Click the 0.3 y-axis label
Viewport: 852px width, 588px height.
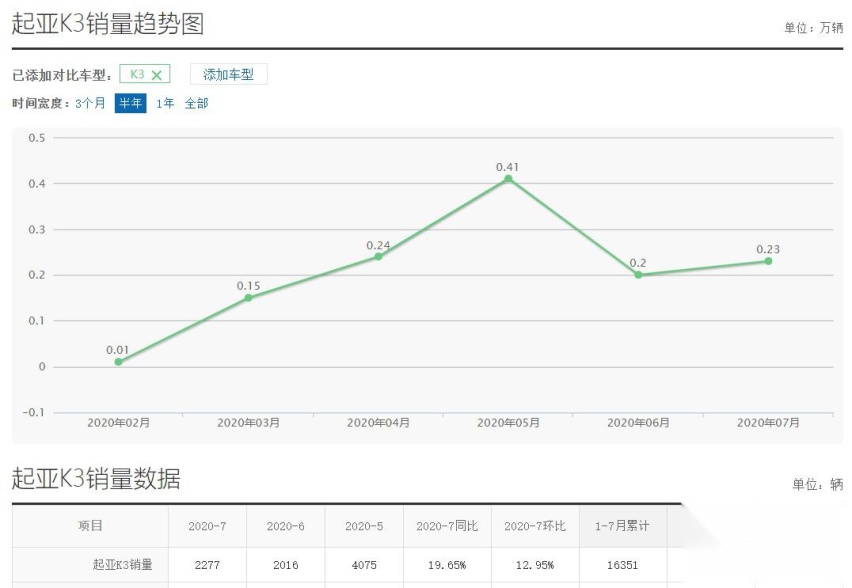37,229
